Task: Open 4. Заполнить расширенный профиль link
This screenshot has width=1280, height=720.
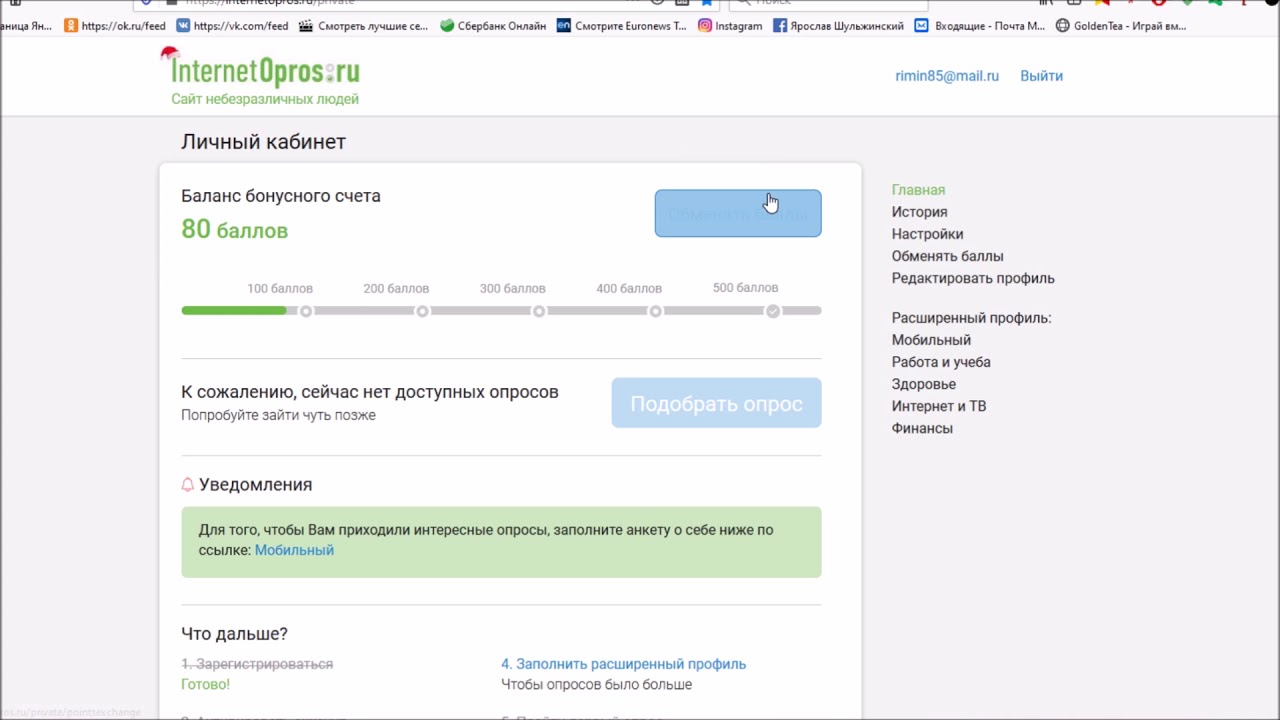Action: (623, 664)
